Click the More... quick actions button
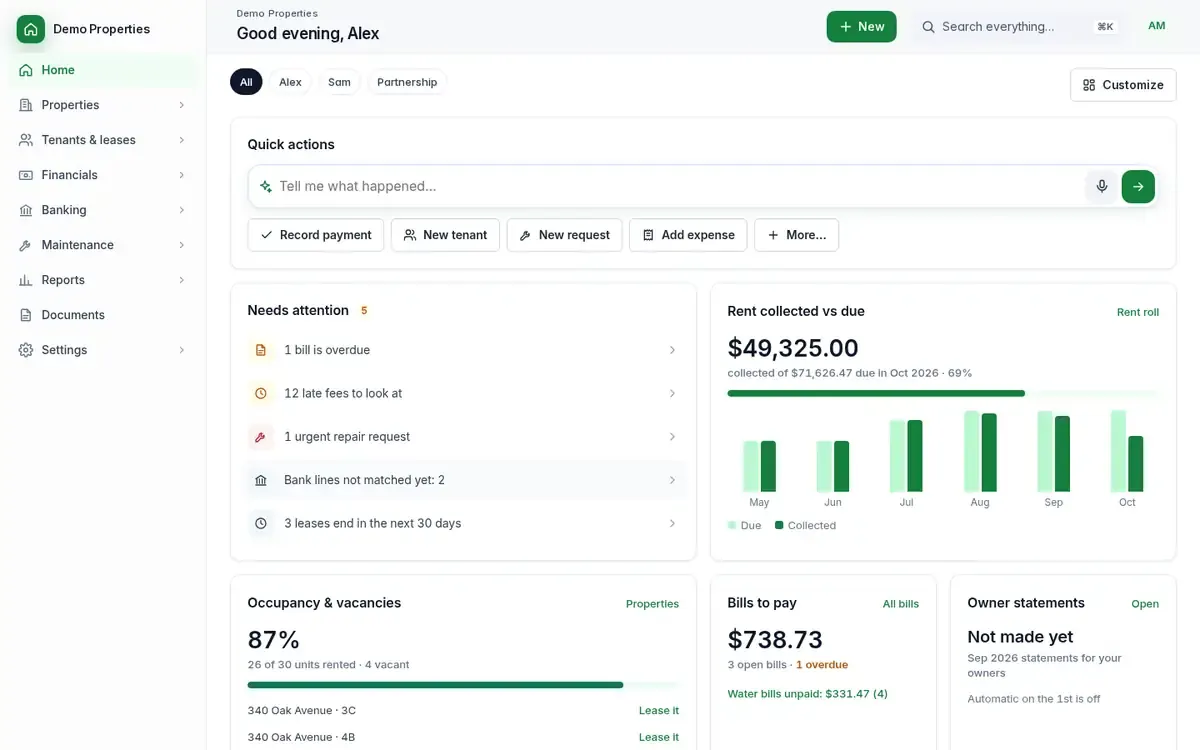 pyautogui.click(x=796, y=235)
